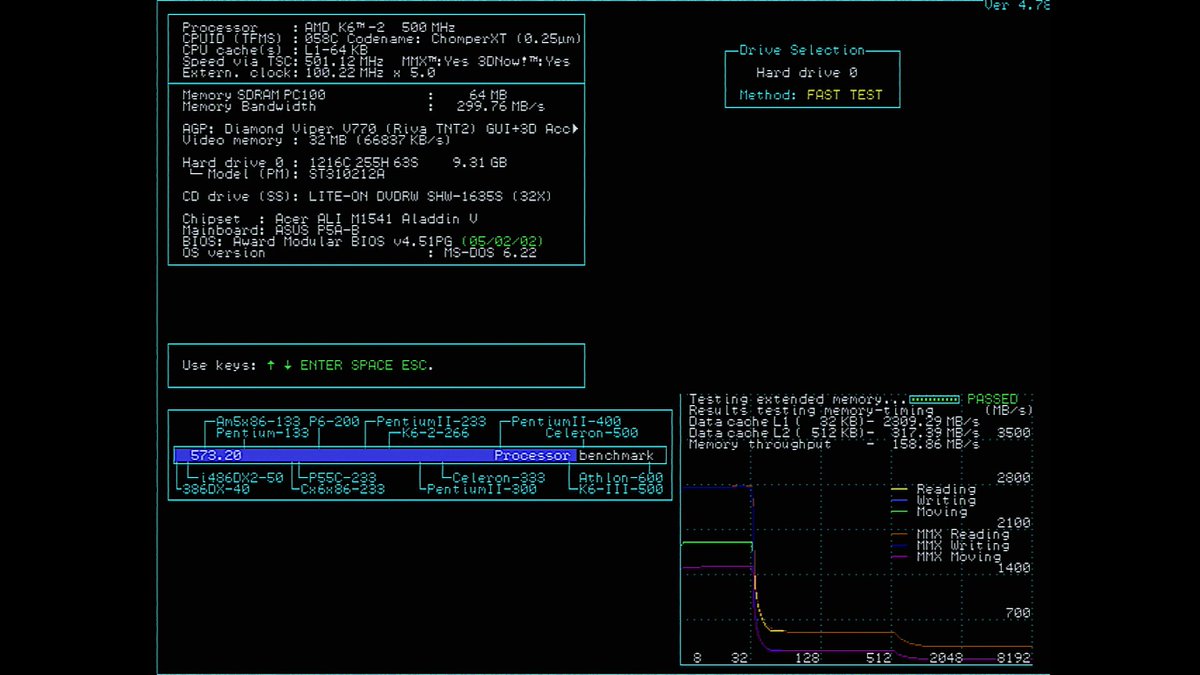Click the 8192 x-axis label on graph
Viewport: 1200px width, 675px height.
tap(1013, 658)
